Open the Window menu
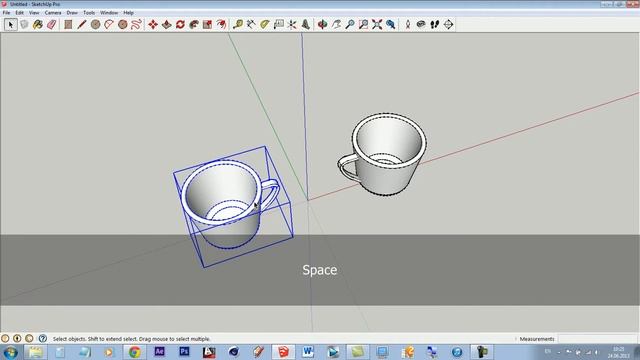This screenshot has height=360, width=640. pyautogui.click(x=109, y=13)
